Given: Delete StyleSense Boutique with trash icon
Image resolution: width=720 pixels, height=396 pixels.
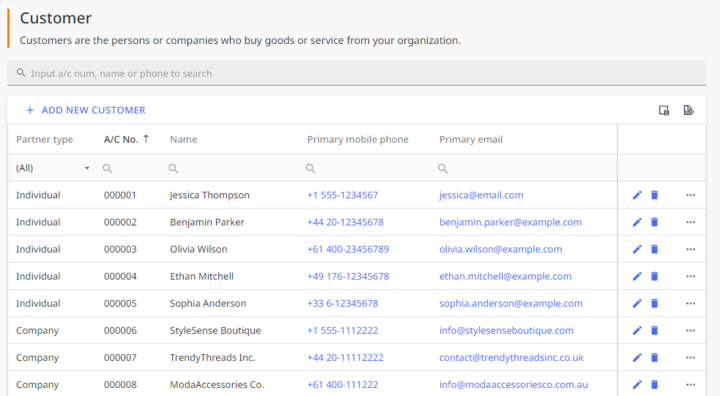Looking at the screenshot, I should (655, 331).
